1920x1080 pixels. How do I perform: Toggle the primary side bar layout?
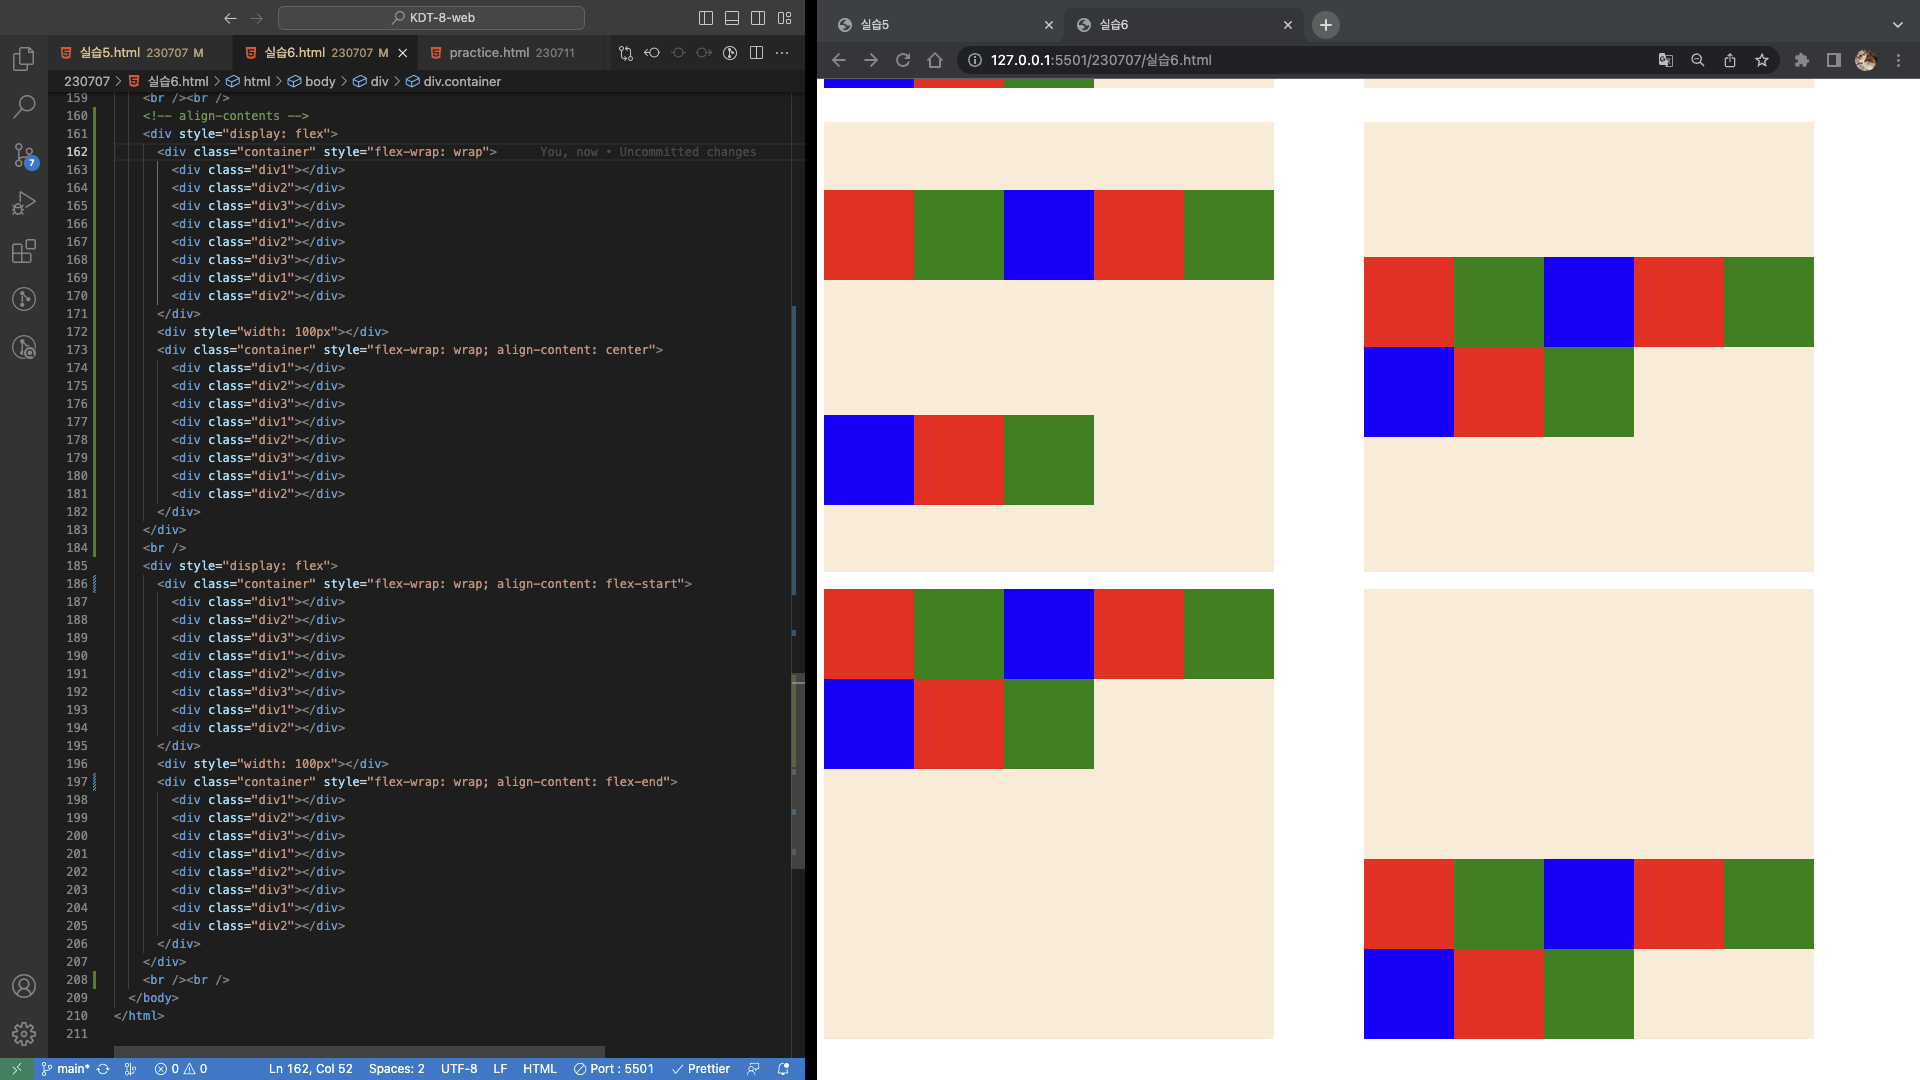706,18
